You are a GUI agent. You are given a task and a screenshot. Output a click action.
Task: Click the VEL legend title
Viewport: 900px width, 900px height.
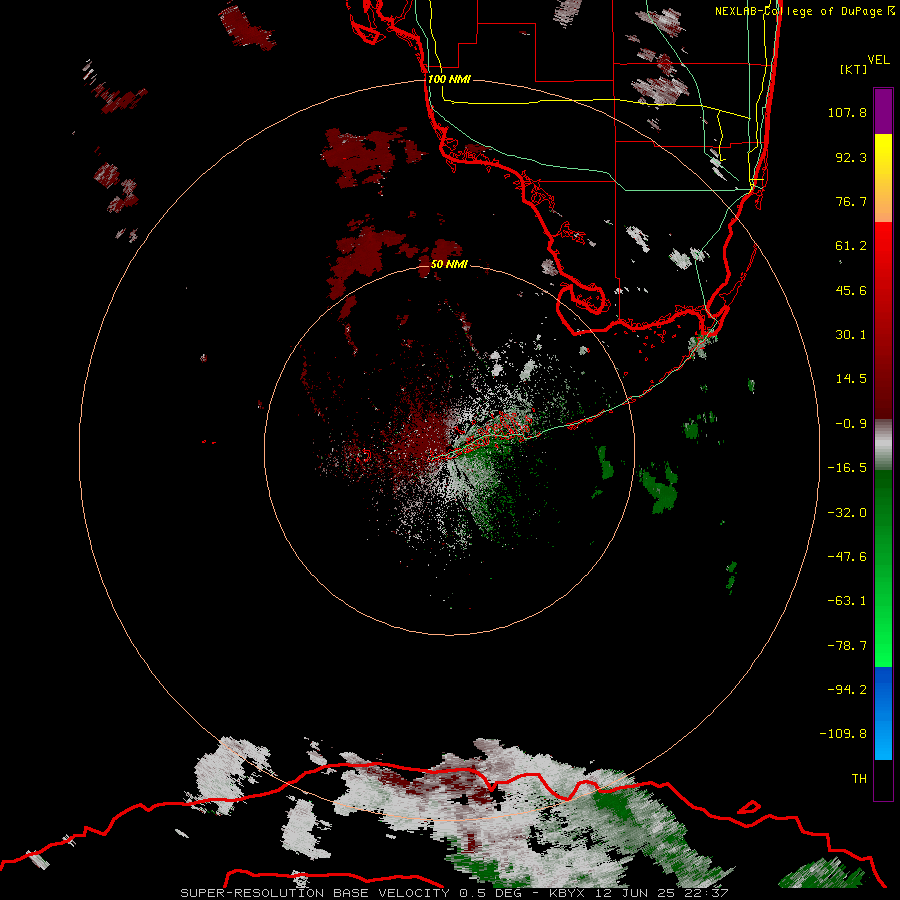[878, 60]
